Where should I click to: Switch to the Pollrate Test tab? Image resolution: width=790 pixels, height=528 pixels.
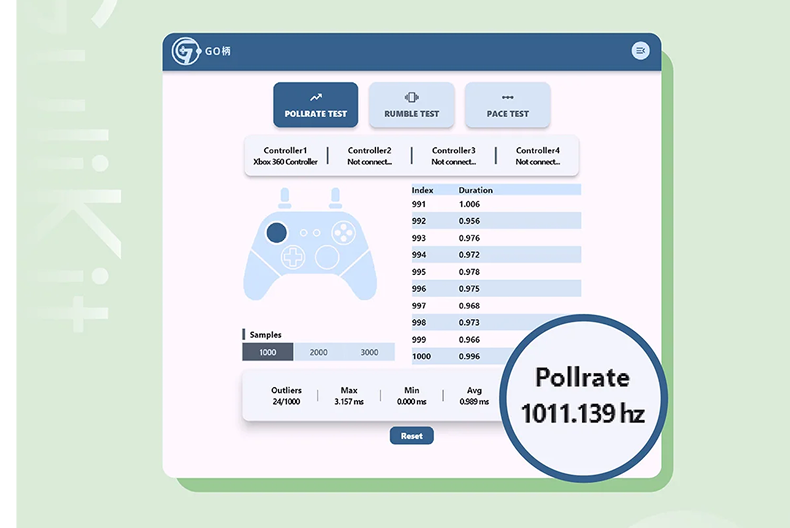(316, 105)
